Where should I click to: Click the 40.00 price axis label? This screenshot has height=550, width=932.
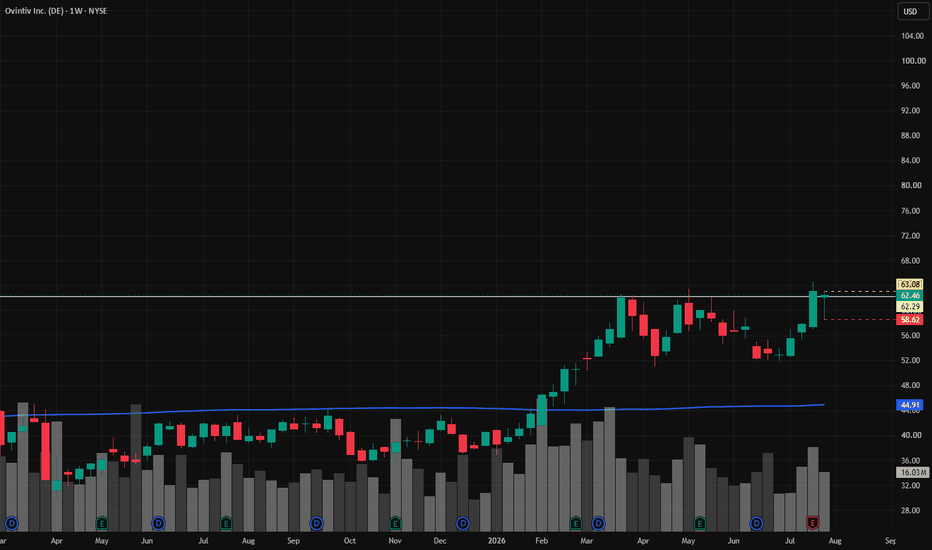click(x=910, y=435)
